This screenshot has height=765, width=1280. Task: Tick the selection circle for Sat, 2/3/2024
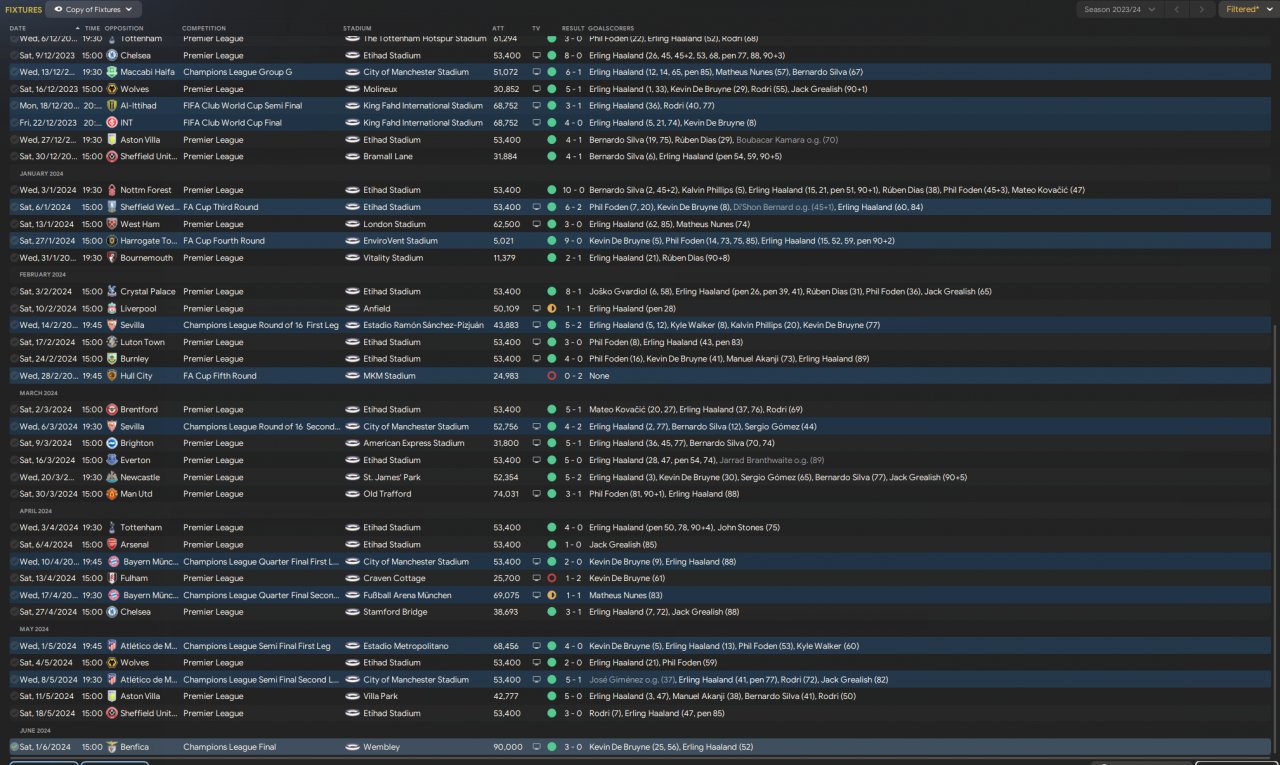pos(14,410)
